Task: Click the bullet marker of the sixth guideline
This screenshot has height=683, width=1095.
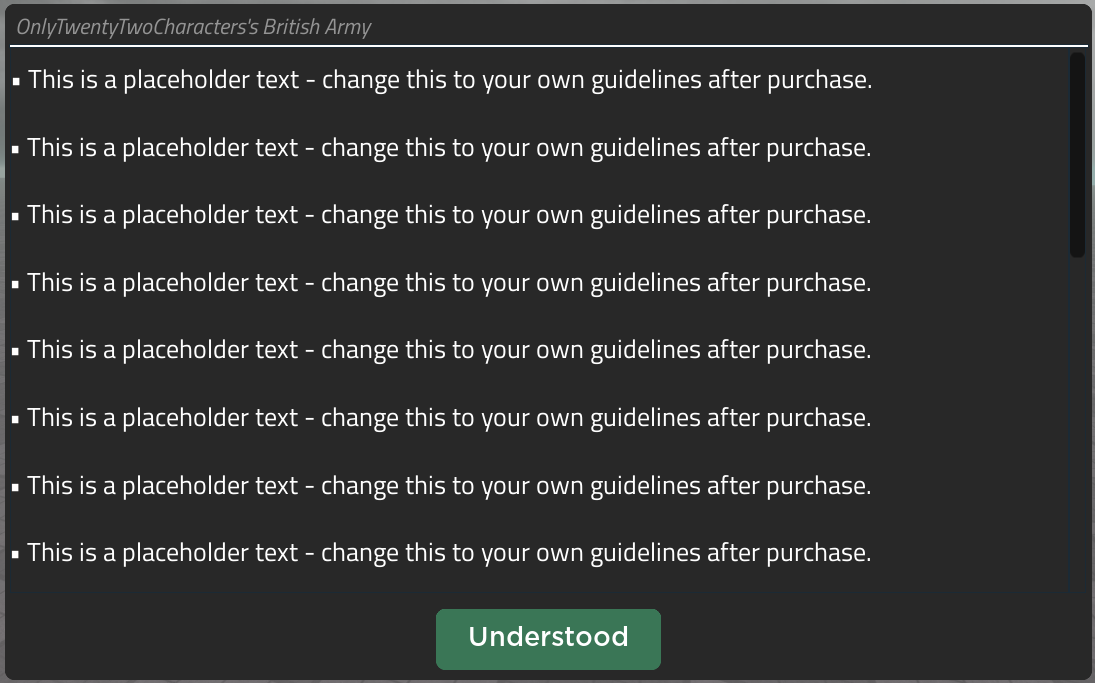Action: (16, 420)
